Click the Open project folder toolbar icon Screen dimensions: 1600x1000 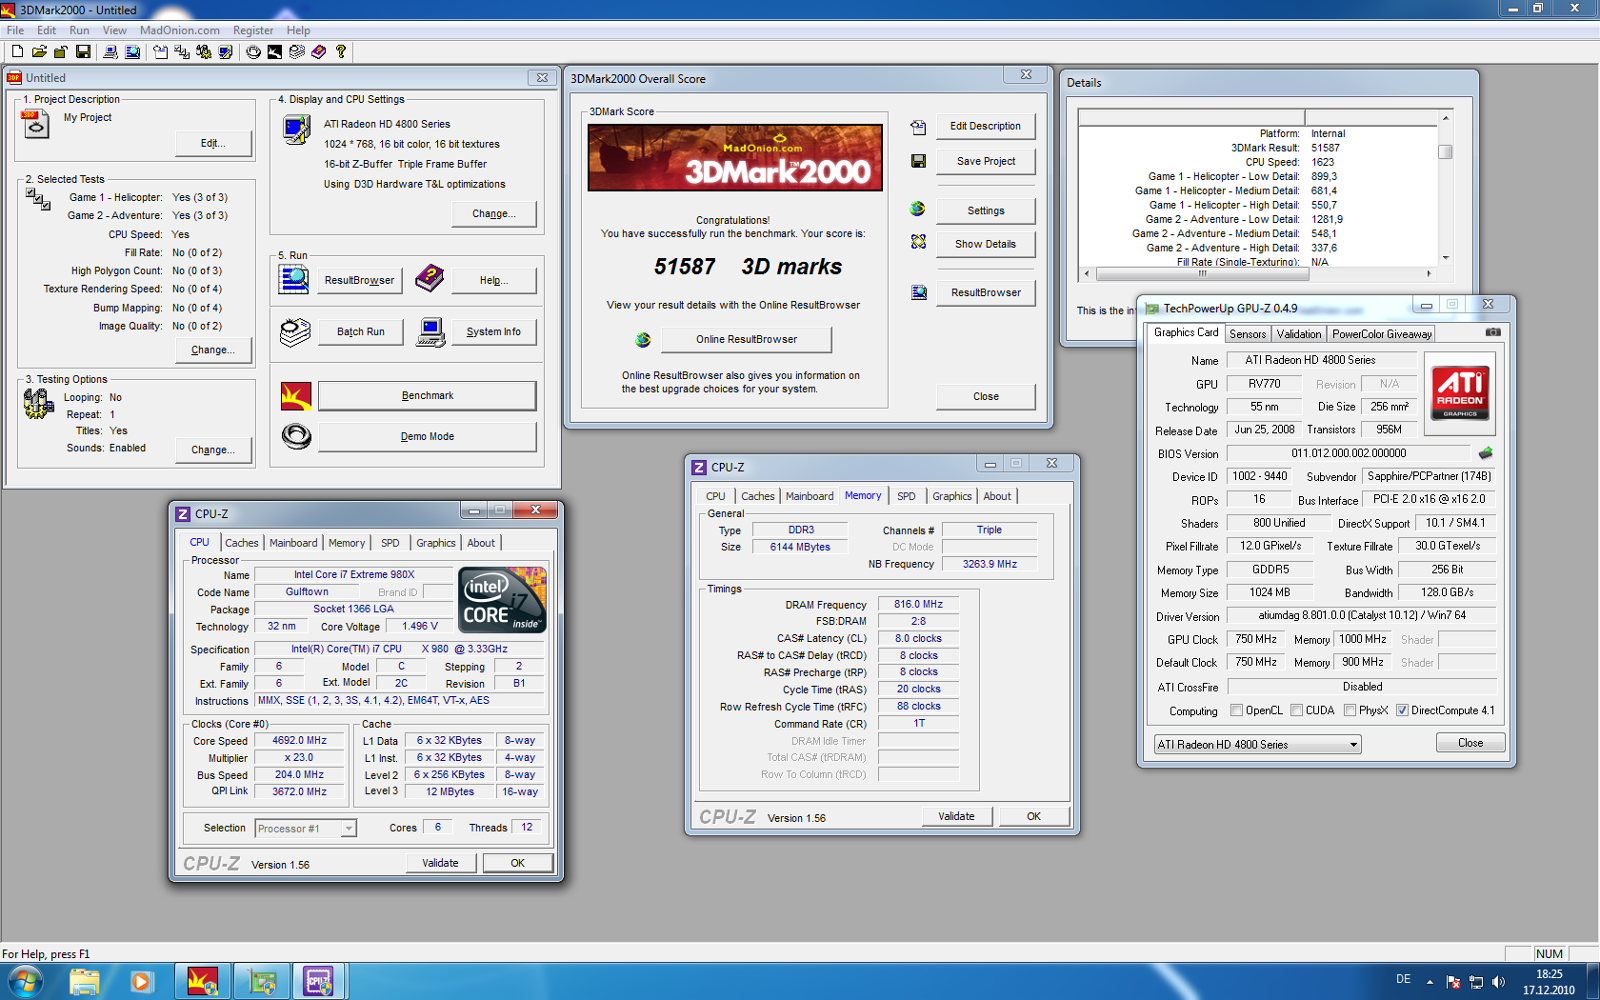[x=39, y=51]
